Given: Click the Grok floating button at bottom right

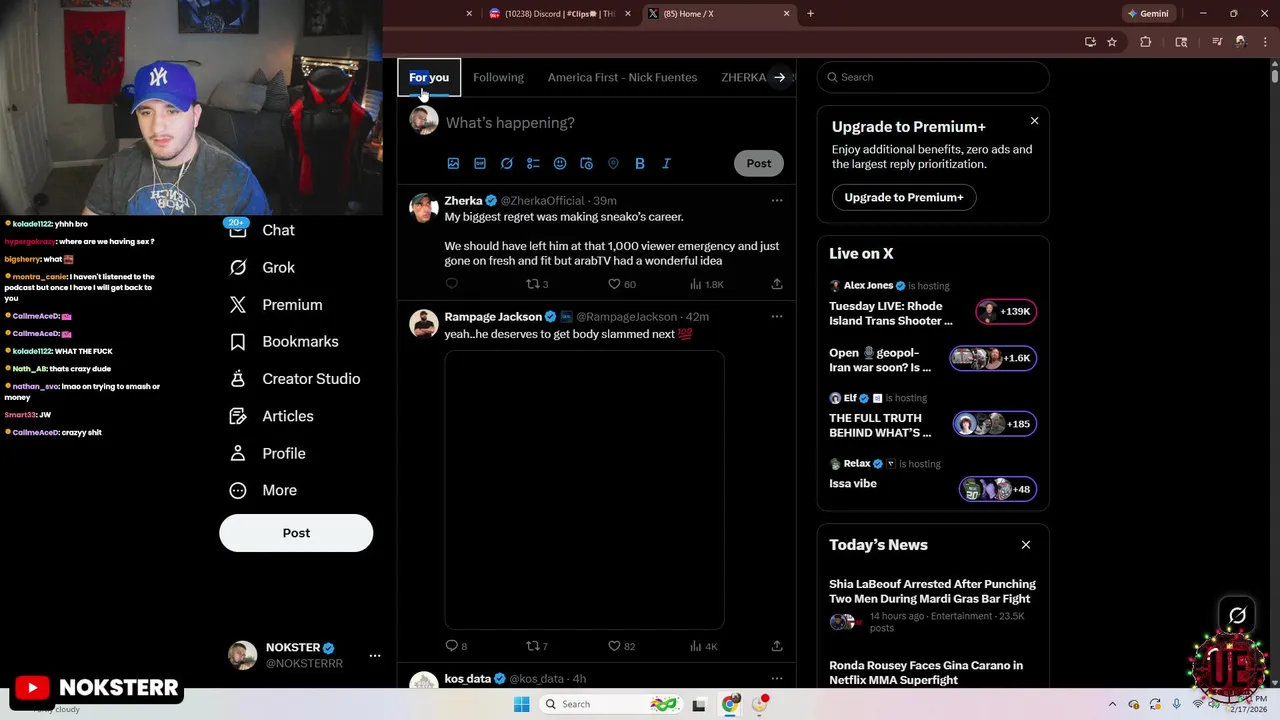Looking at the screenshot, I should click(1237, 616).
